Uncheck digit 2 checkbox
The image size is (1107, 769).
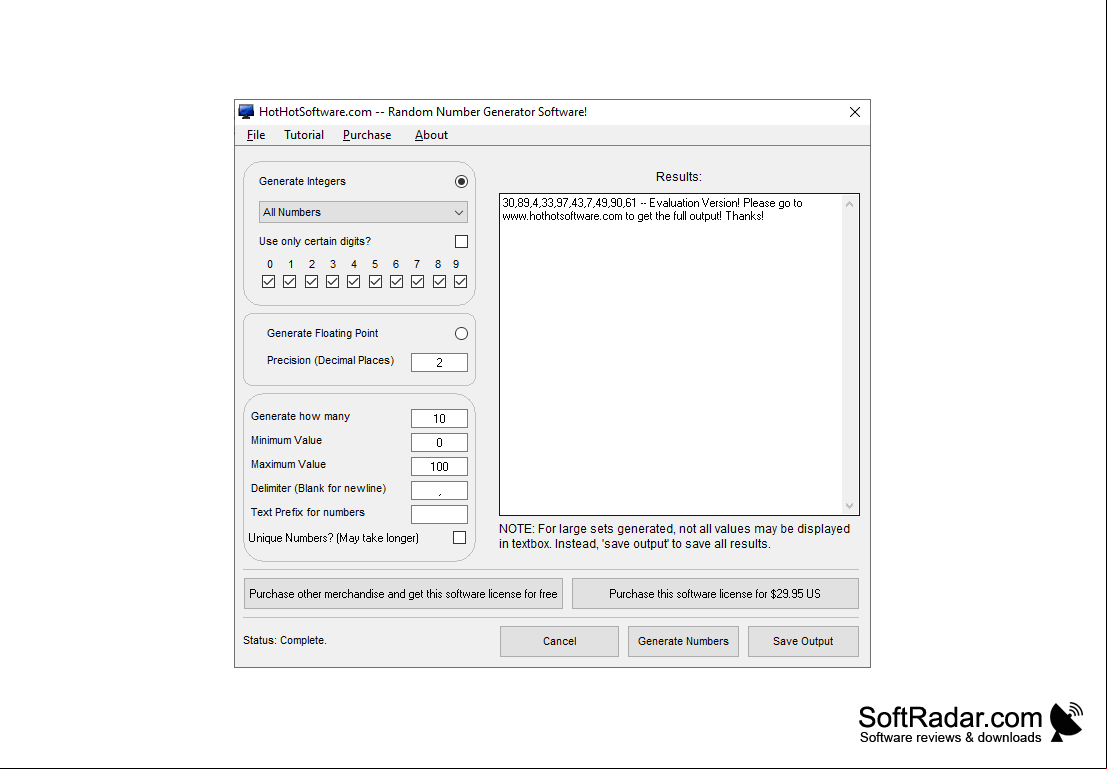(311, 282)
